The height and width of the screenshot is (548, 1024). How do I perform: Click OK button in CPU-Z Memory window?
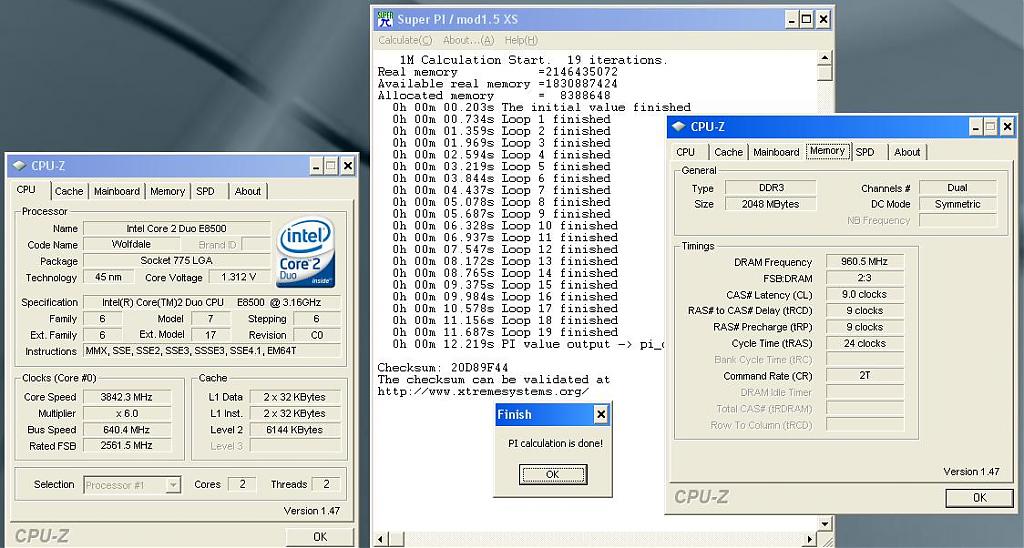(x=980, y=498)
